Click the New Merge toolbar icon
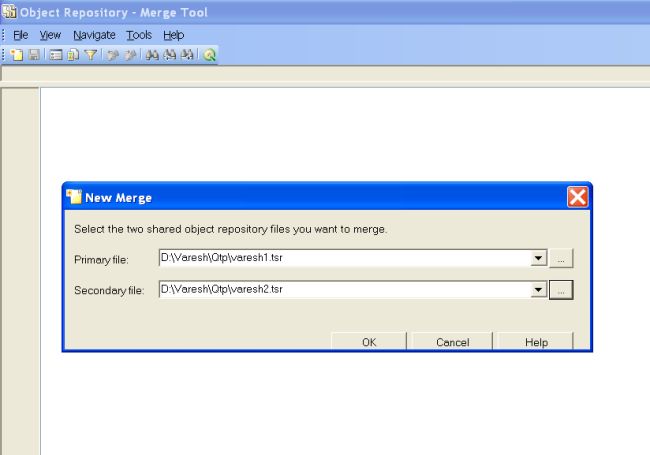Screen dimensions: 650x455 click(x=17, y=55)
